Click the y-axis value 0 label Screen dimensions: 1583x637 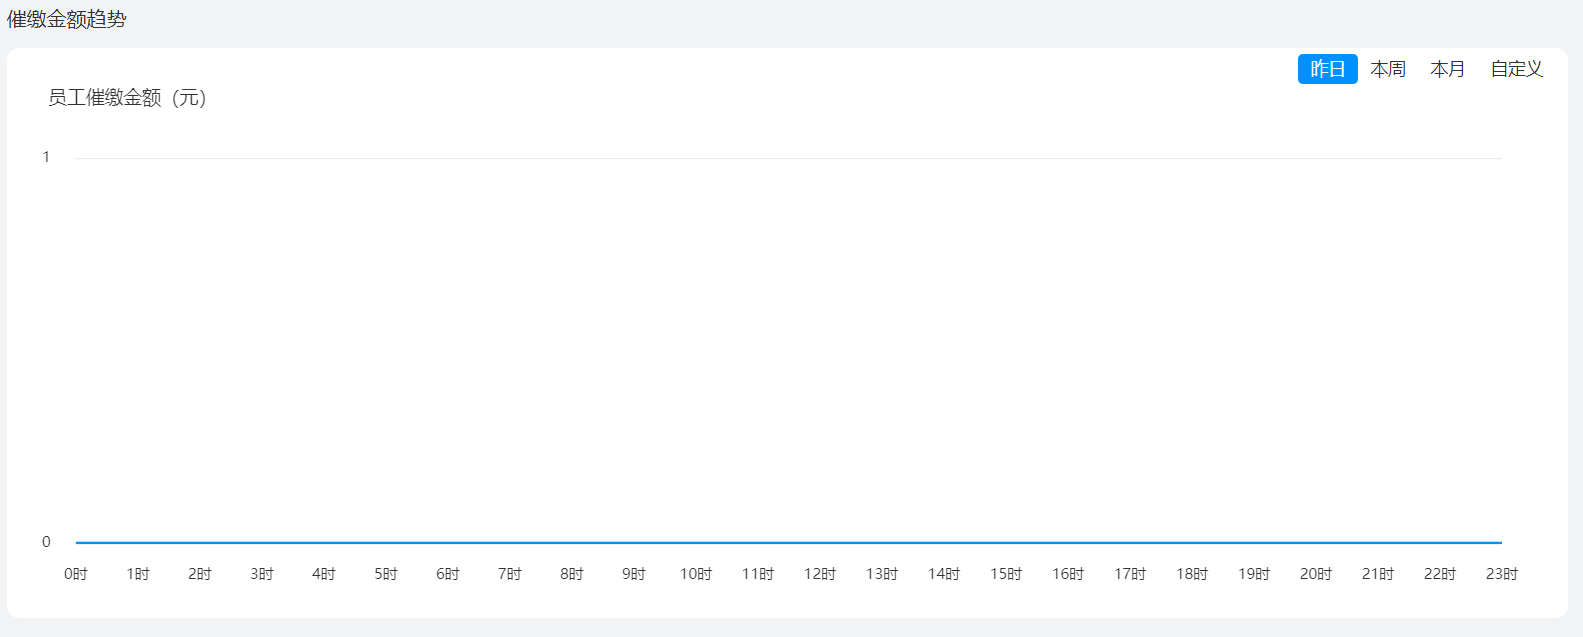click(46, 542)
